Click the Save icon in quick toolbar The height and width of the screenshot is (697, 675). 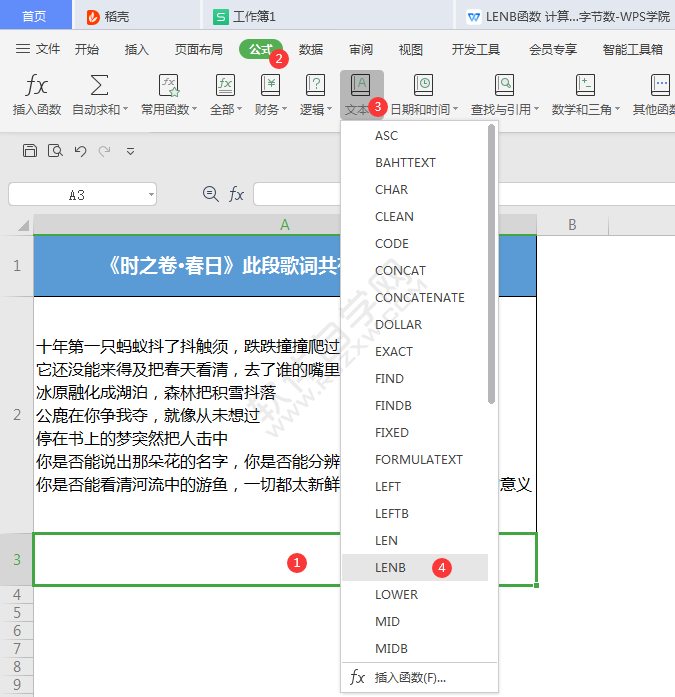coord(30,151)
